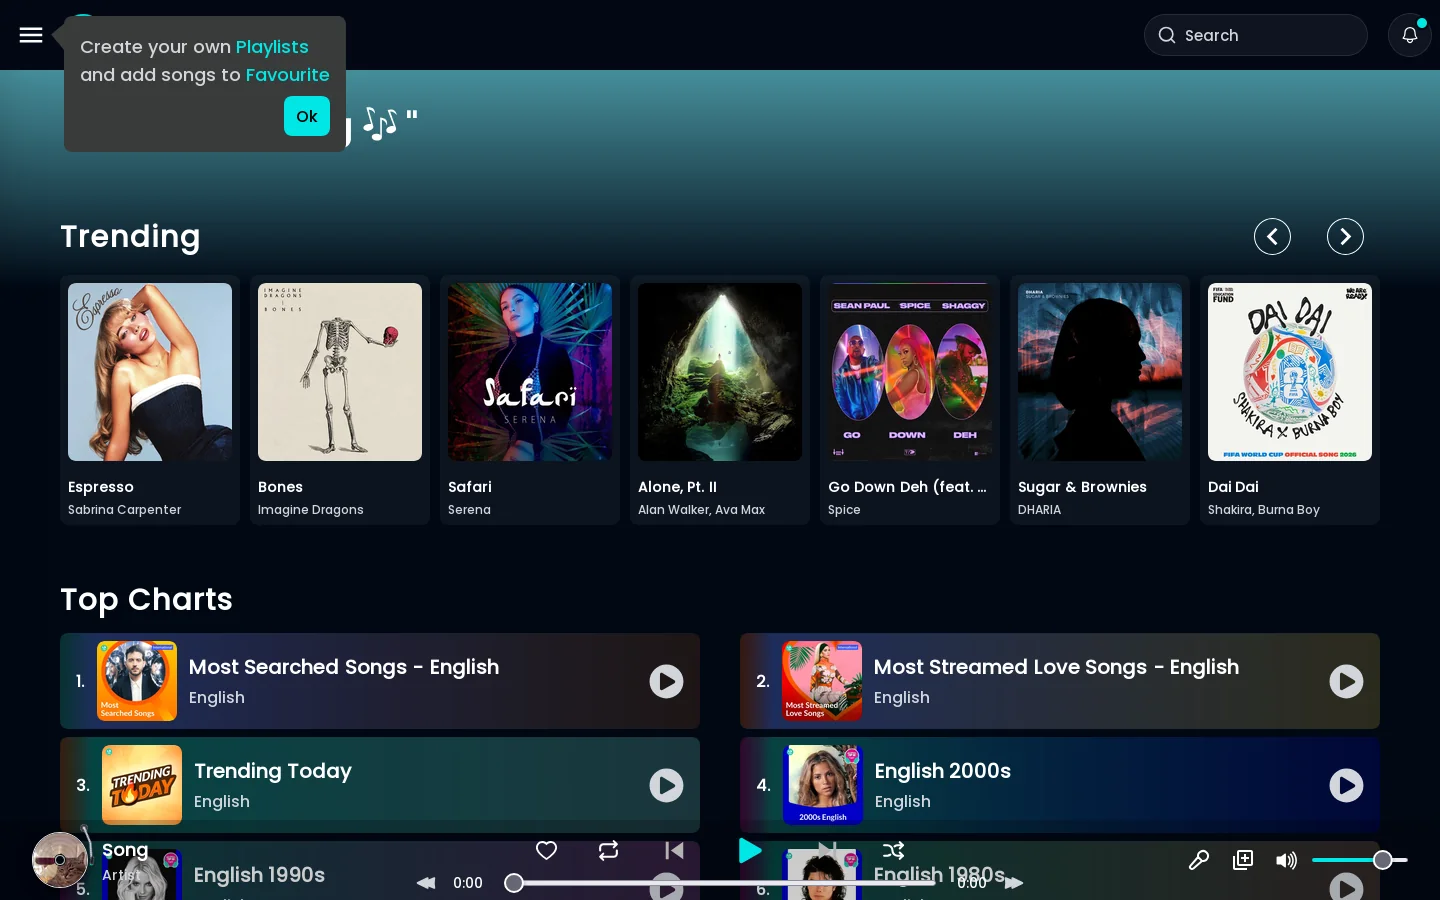The height and width of the screenshot is (900, 1440).
Task: Play the Most Streamed Love Songs chart
Action: pyautogui.click(x=1346, y=681)
